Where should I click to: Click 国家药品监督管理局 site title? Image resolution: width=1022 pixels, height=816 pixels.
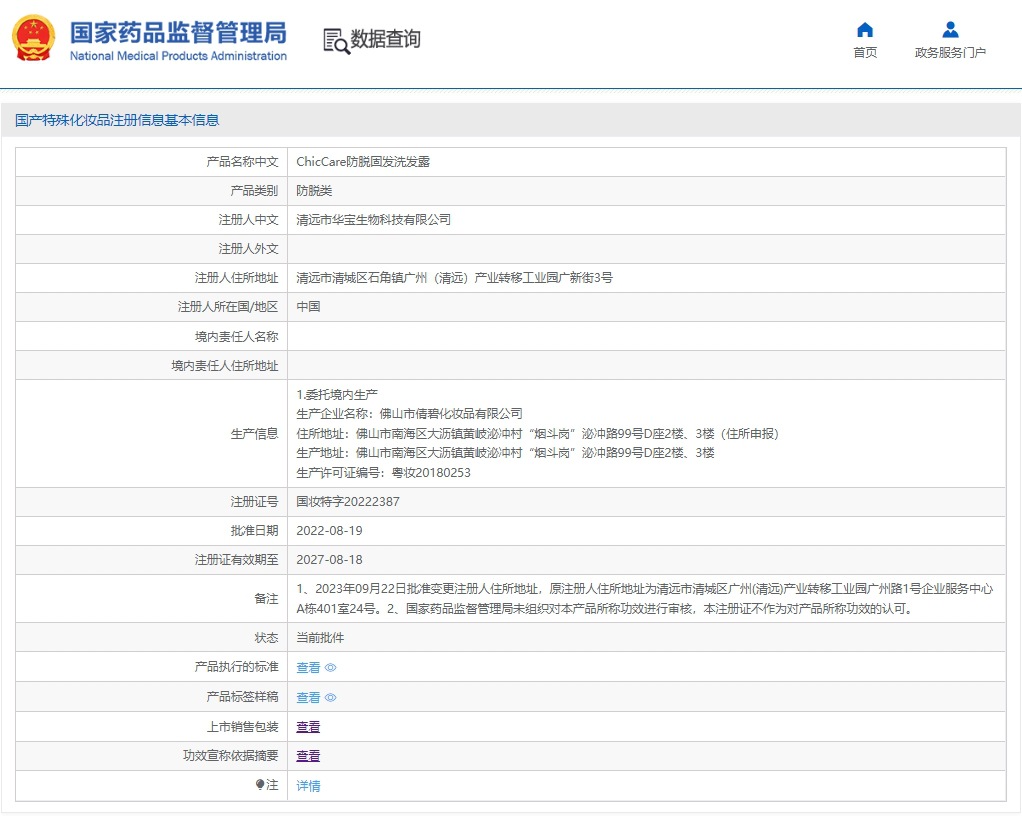click(x=178, y=32)
